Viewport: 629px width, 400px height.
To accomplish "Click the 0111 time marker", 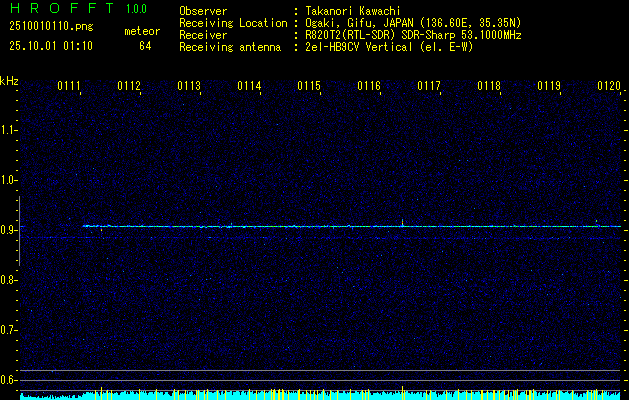I will (69, 87).
